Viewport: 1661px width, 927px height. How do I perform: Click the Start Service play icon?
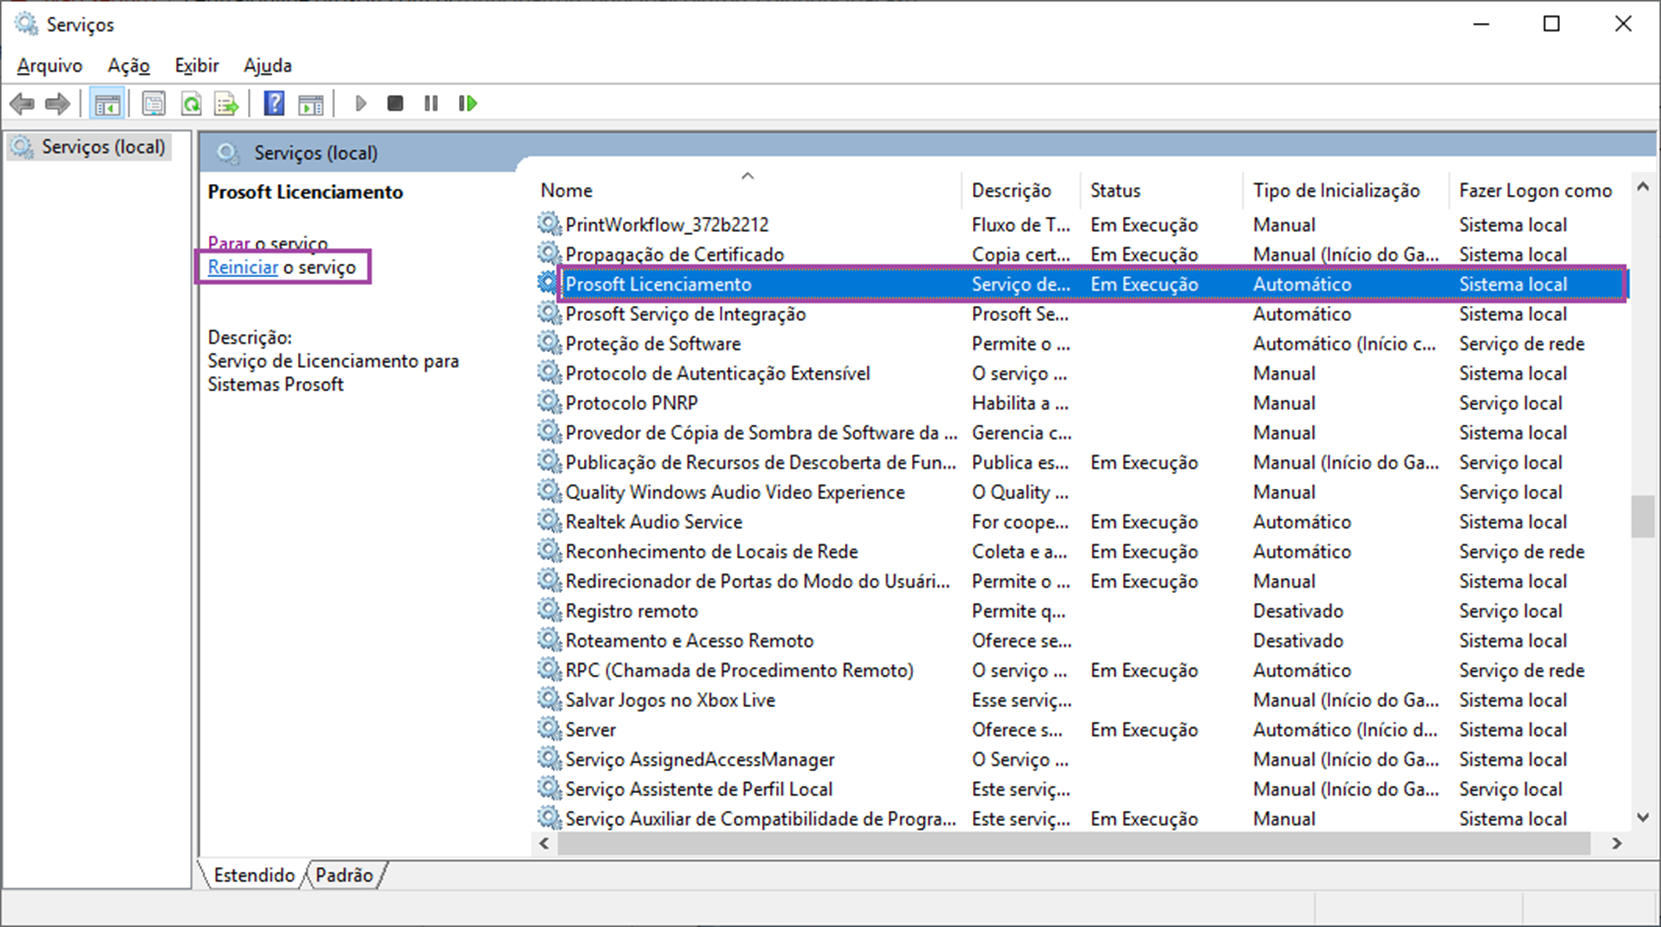pyautogui.click(x=361, y=103)
